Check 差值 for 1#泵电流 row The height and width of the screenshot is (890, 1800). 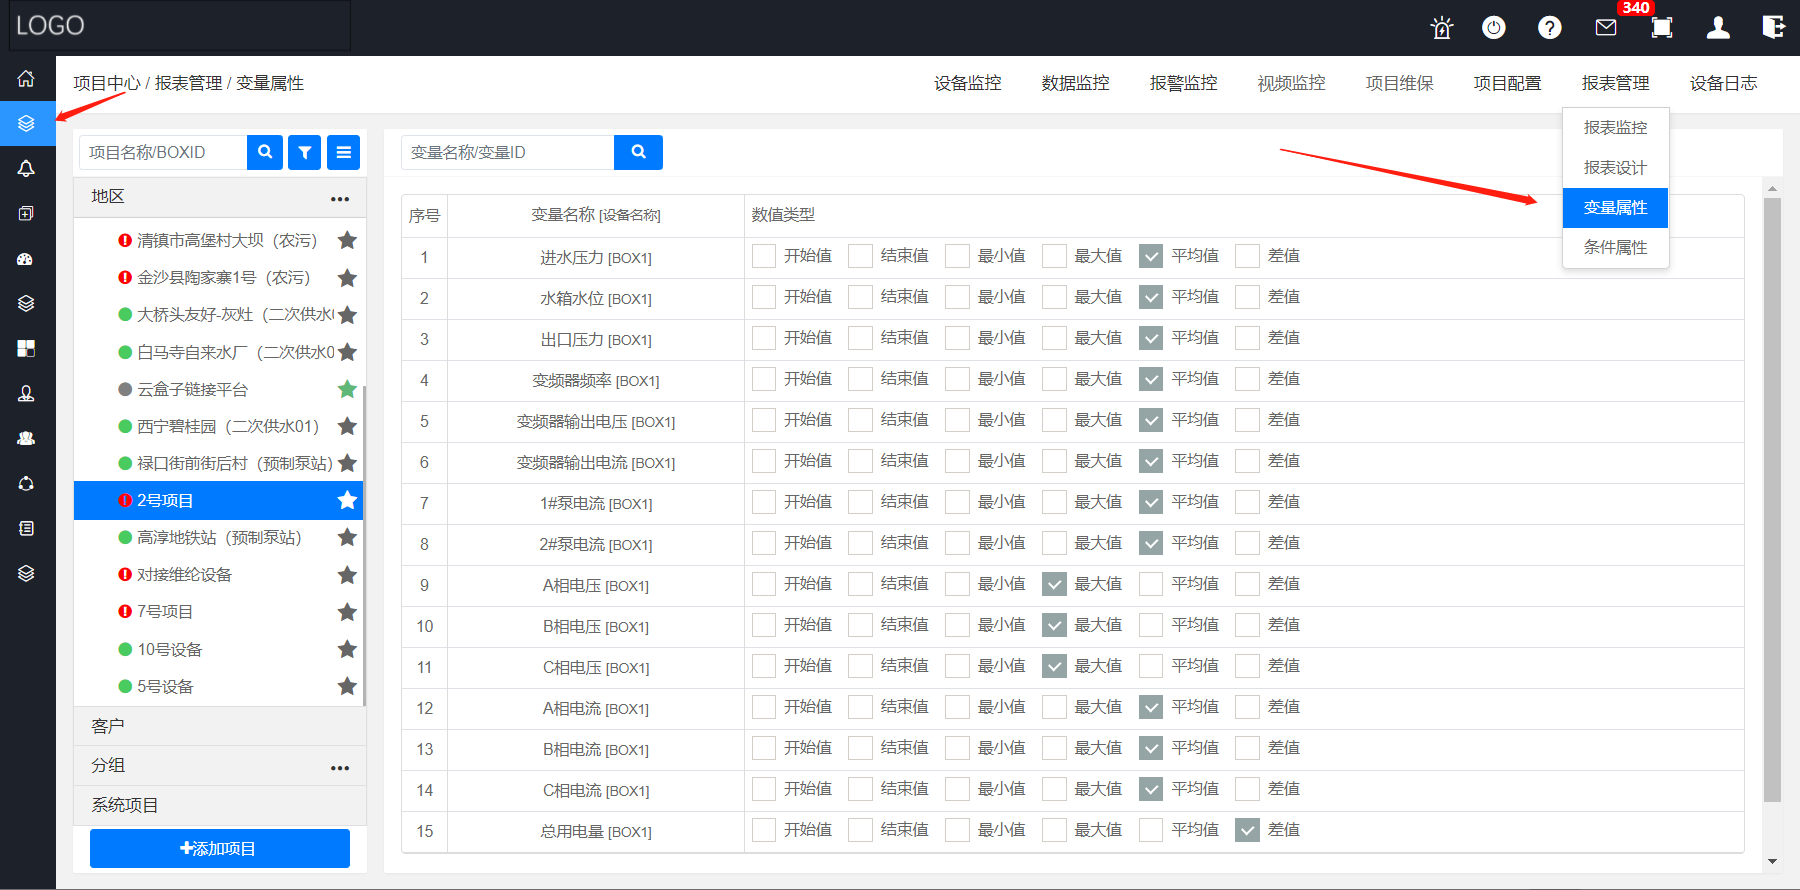click(x=1247, y=502)
